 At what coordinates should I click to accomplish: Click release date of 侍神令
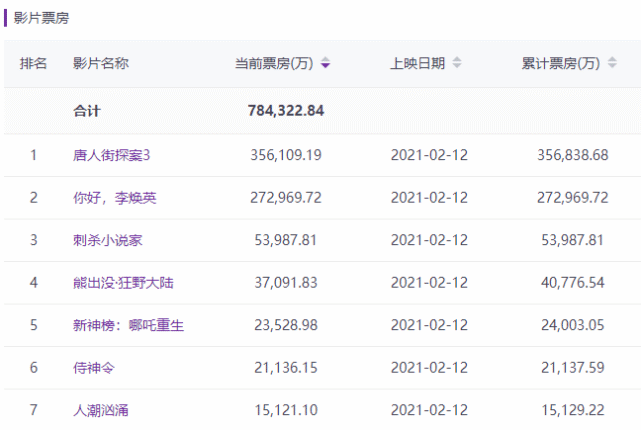429,368
